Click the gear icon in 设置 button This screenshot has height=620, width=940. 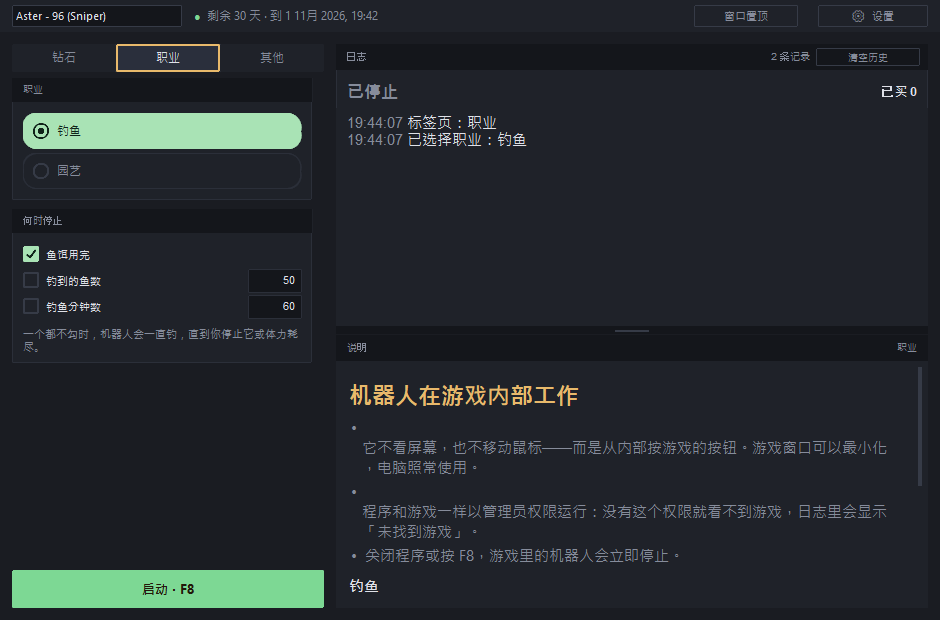click(858, 16)
